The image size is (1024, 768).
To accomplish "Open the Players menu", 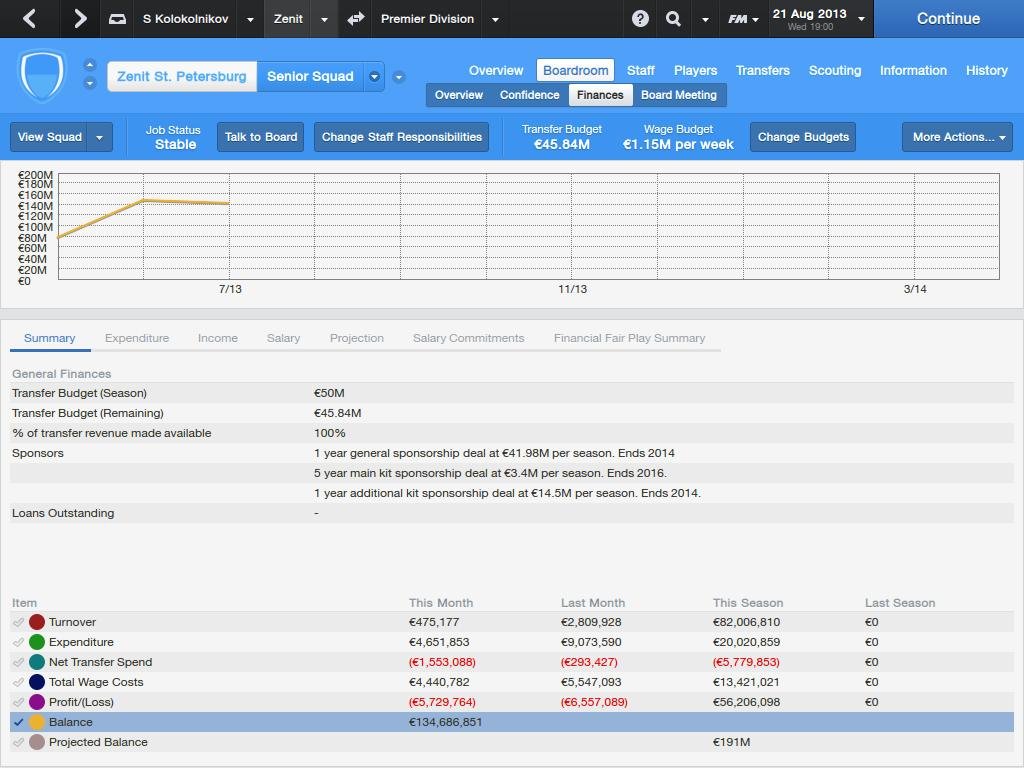I will [x=696, y=71].
